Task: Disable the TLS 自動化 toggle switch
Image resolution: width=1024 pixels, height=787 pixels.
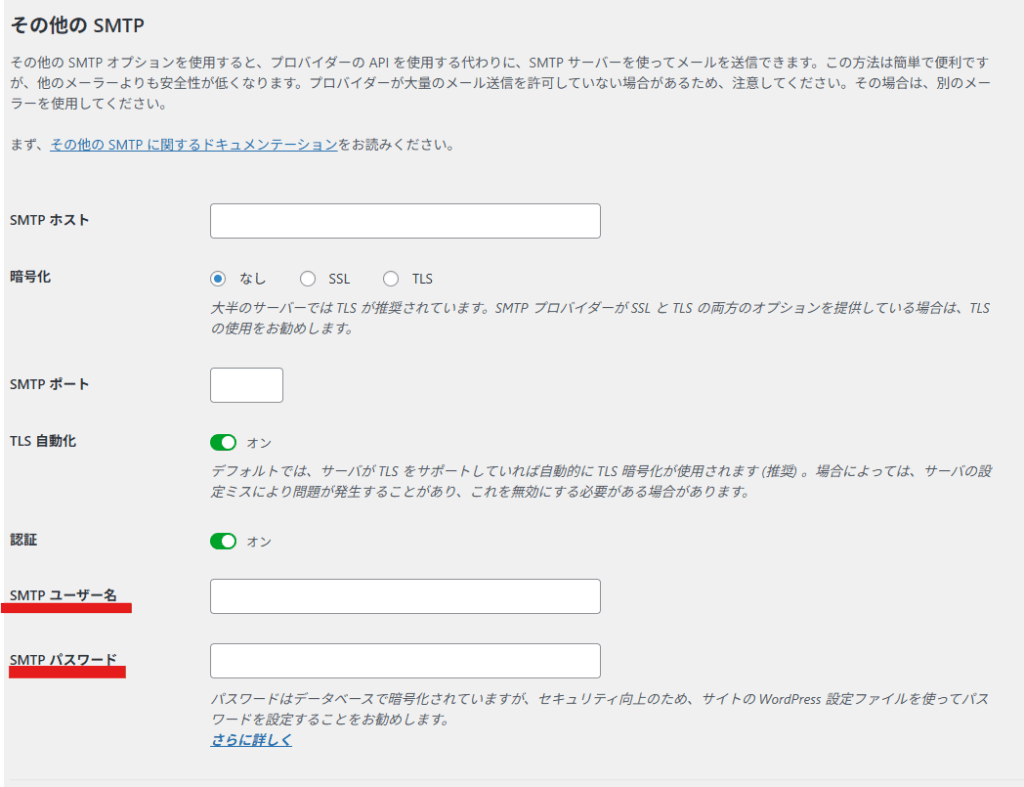Action: tap(223, 442)
